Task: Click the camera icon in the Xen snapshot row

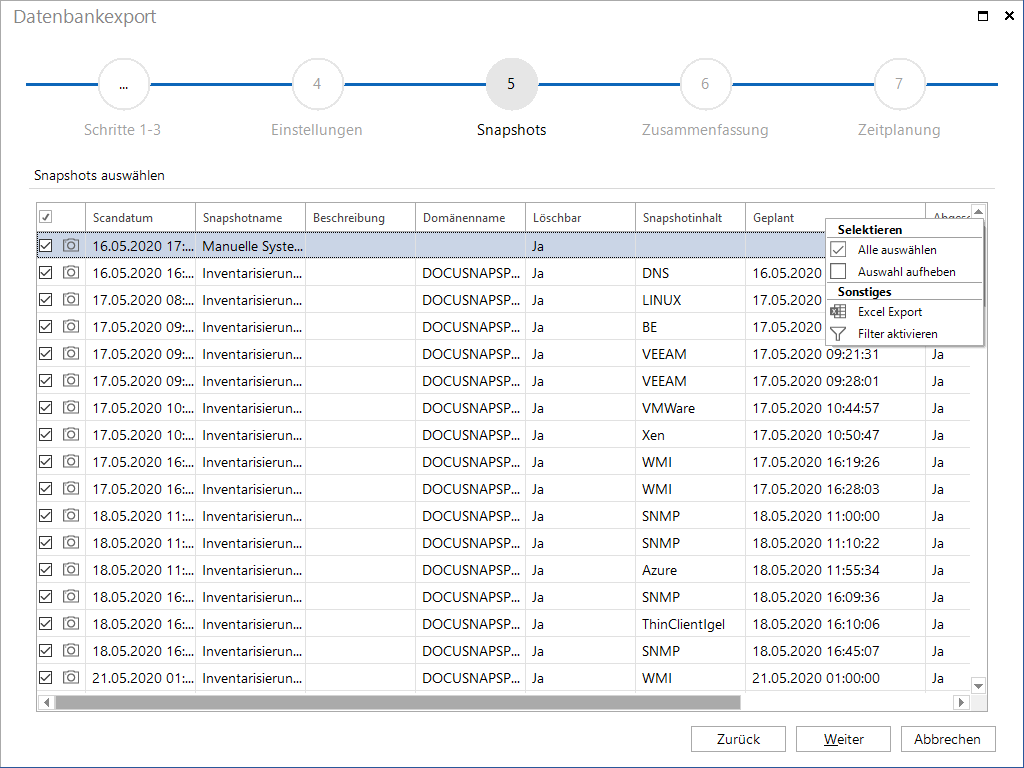Action: (71, 434)
